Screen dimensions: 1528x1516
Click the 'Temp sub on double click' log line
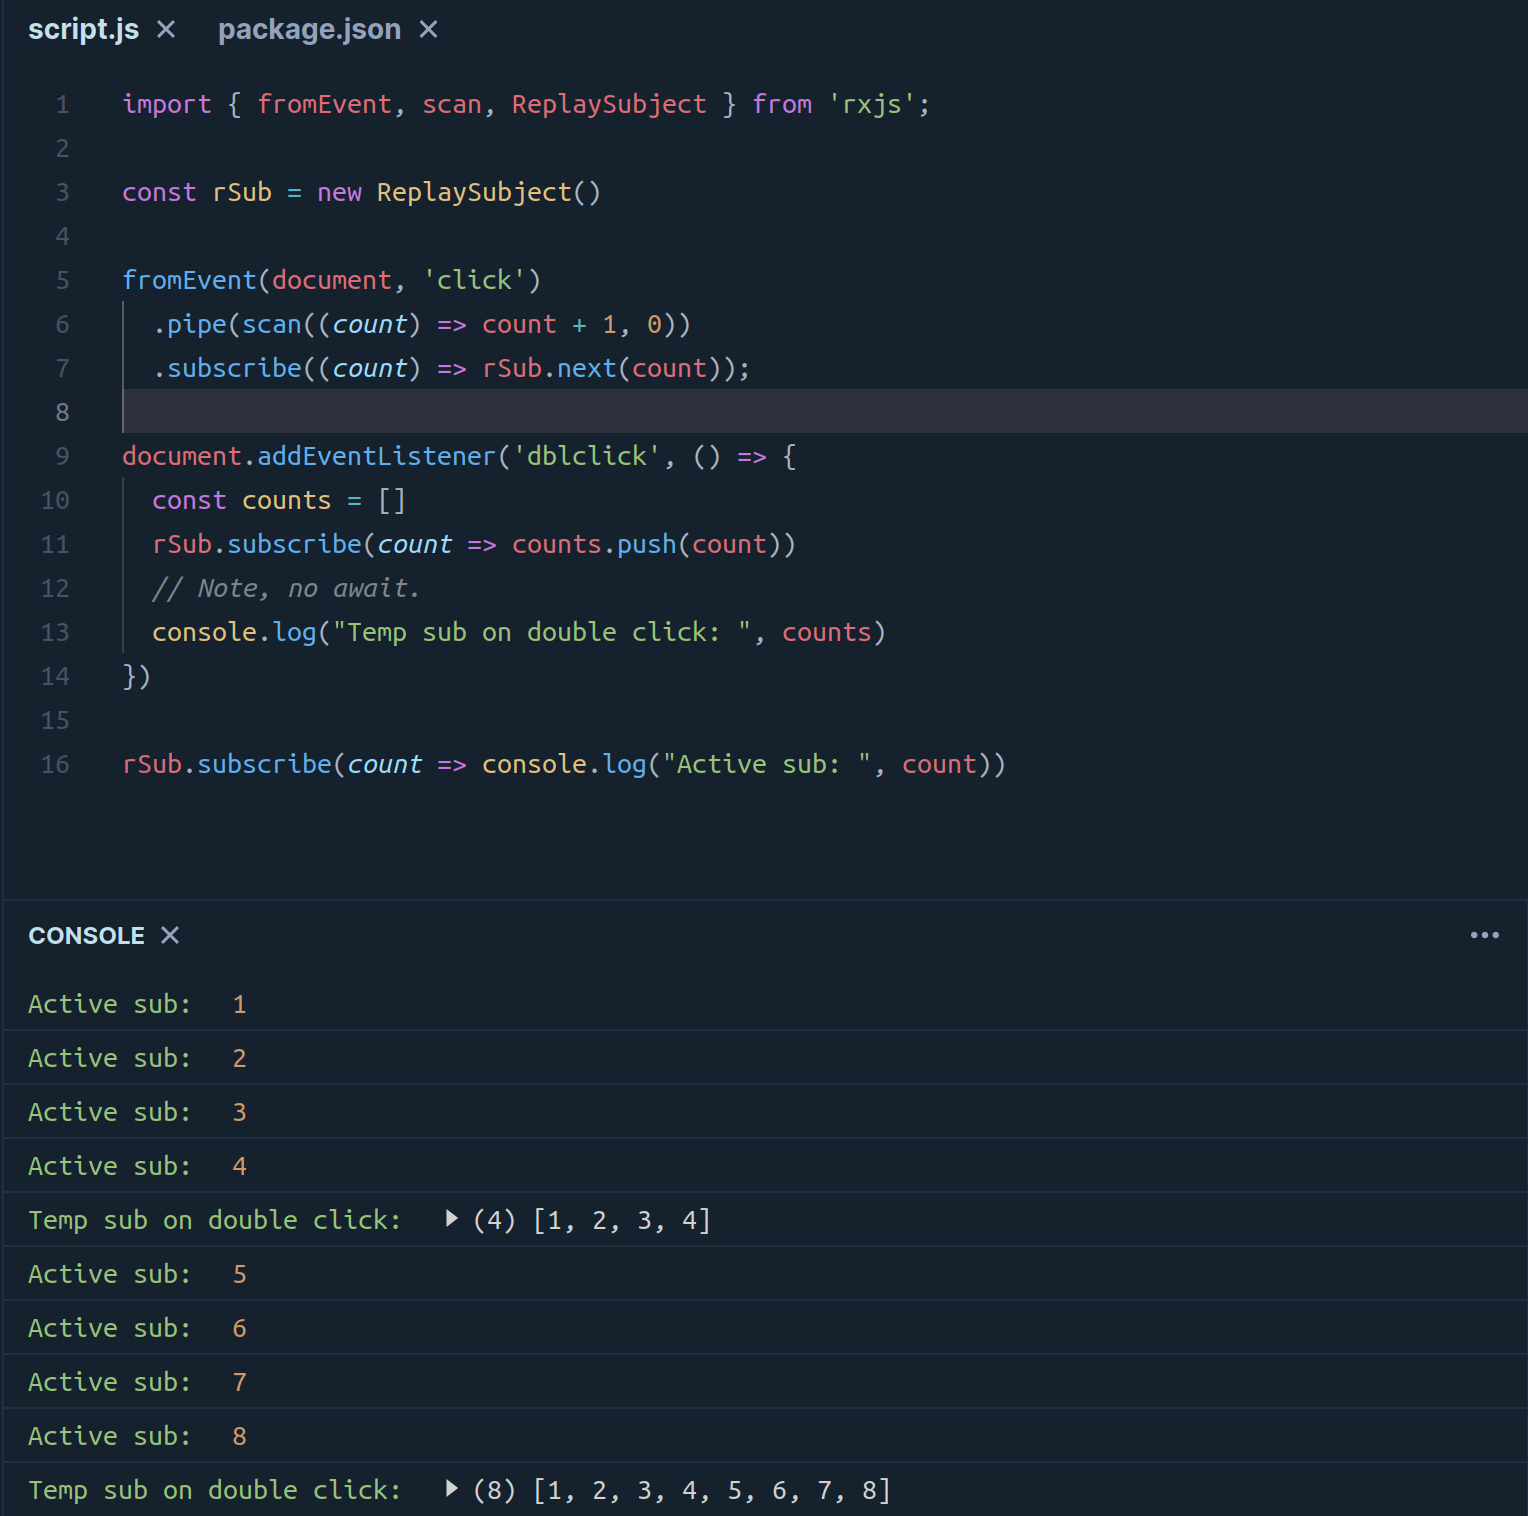click(x=214, y=1219)
